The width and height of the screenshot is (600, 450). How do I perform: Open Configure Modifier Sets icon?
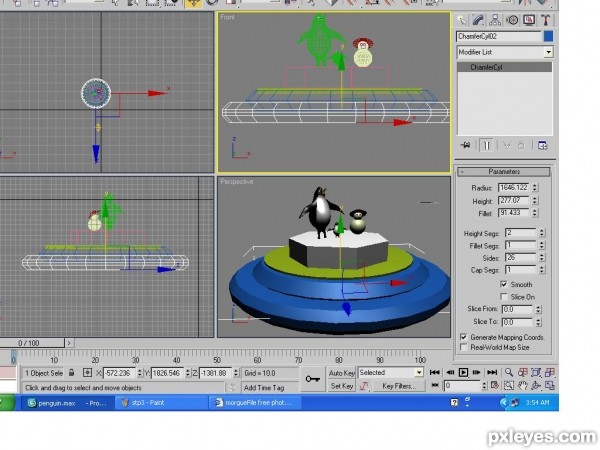[x=543, y=145]
